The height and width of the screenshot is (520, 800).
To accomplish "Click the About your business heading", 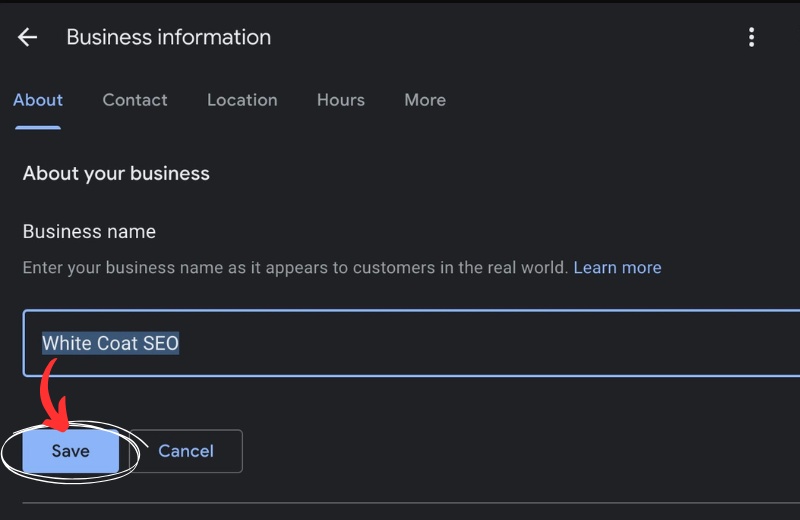I will coord(116,174).
